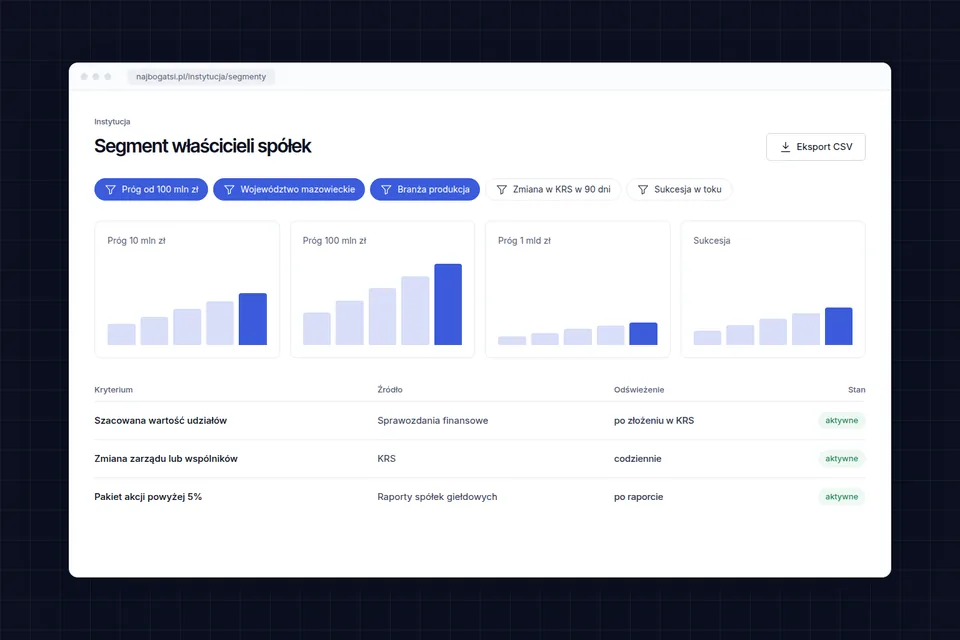Click the aktywne badge for Pakiet akcji
Image resolution: width=960 pixels, height=640 pixels.
pos(842,497)
